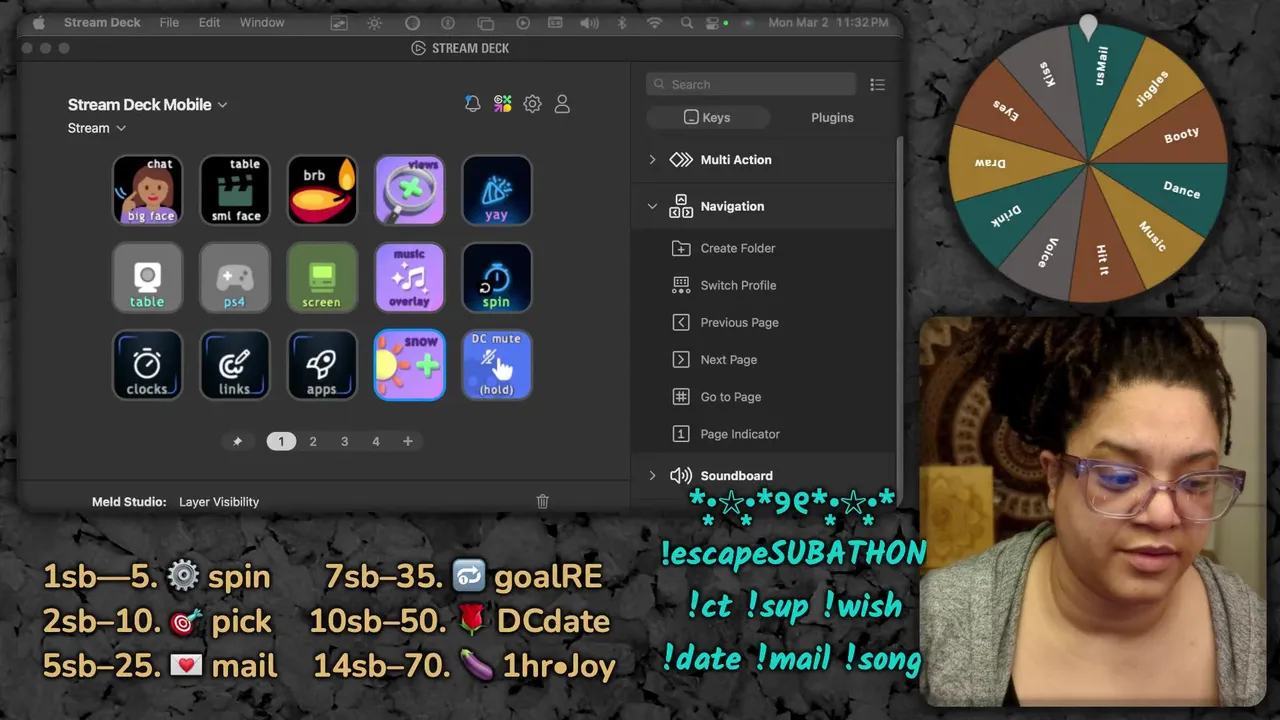This screenshot has width=1280, height=720.
Task: Select the green screen key
Action: [322, 277]
